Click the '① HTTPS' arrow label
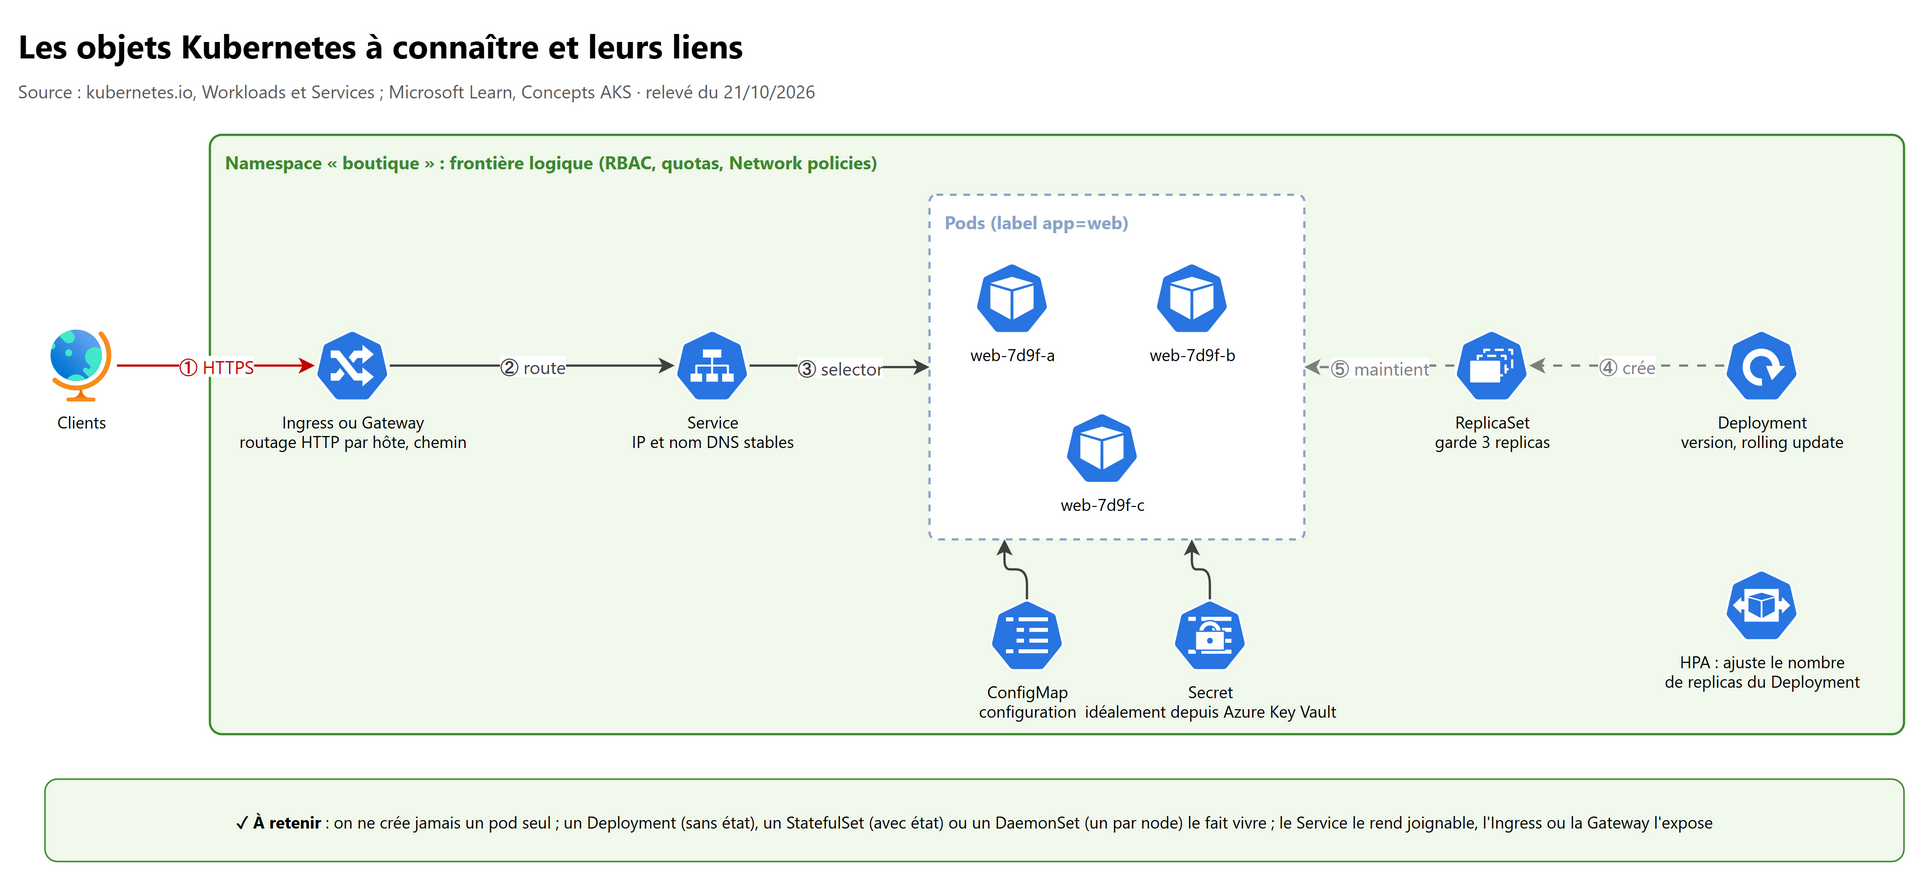Screen dimensions: 1924x881 217,368
